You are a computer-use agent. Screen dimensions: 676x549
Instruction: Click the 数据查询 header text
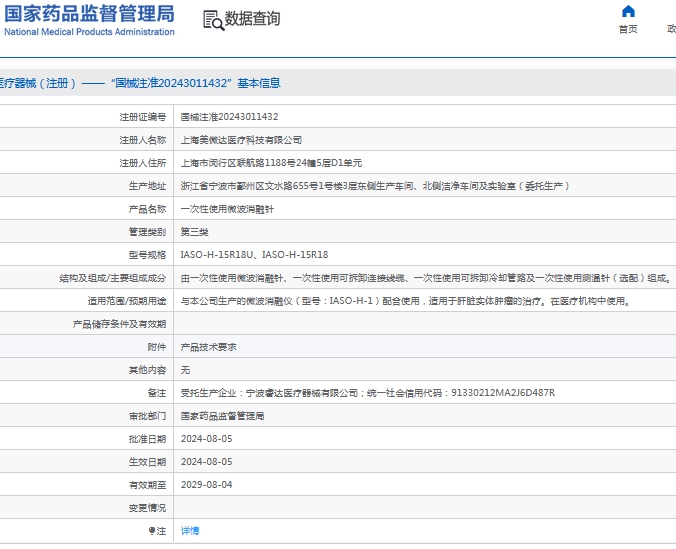253,19
